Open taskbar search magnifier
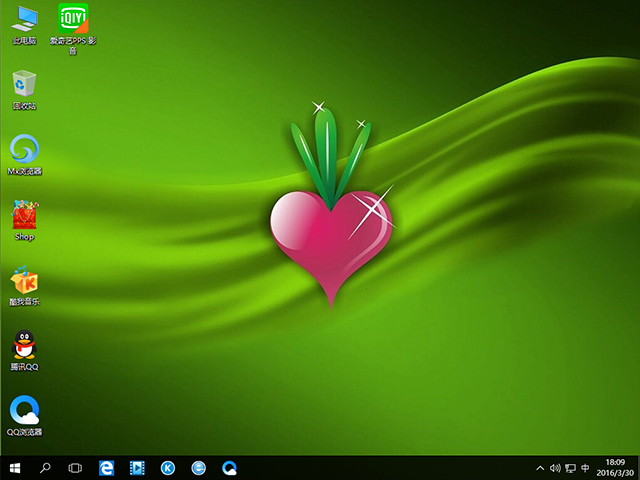Viewport: 640px width, 480px height. coord(45,467)
